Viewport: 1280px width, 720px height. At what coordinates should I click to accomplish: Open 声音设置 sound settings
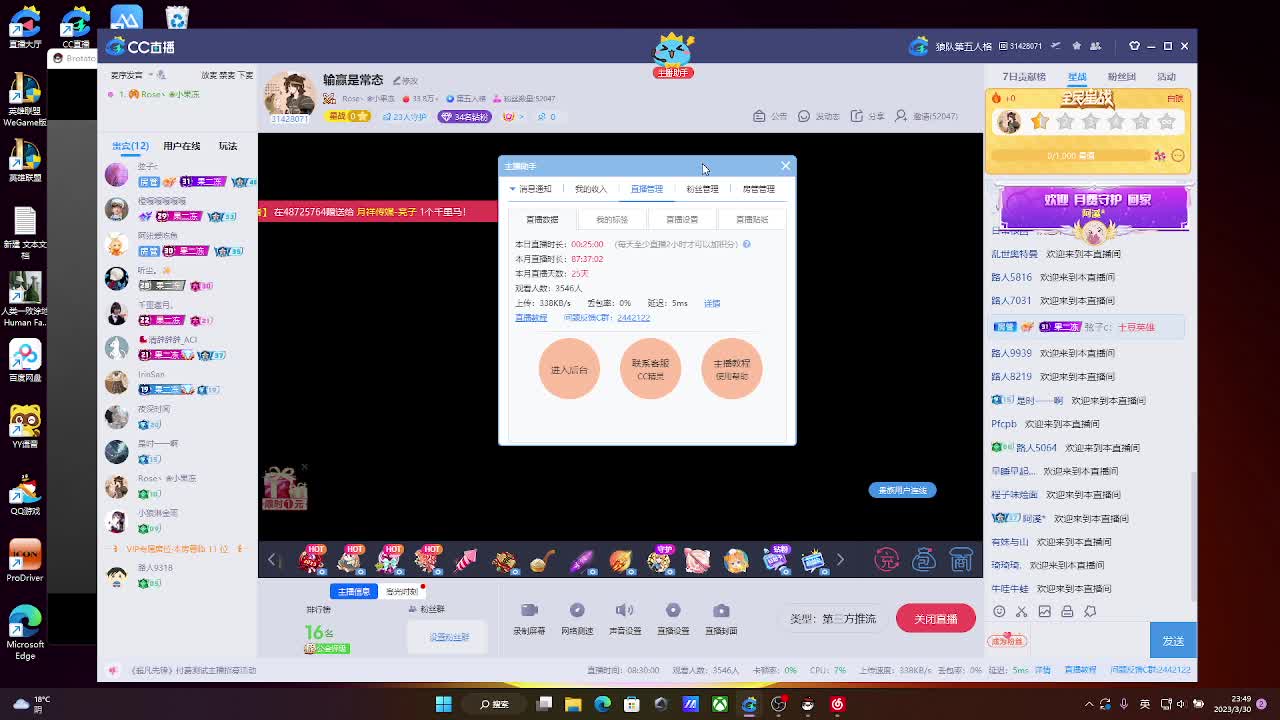click(x=625, y=618)
